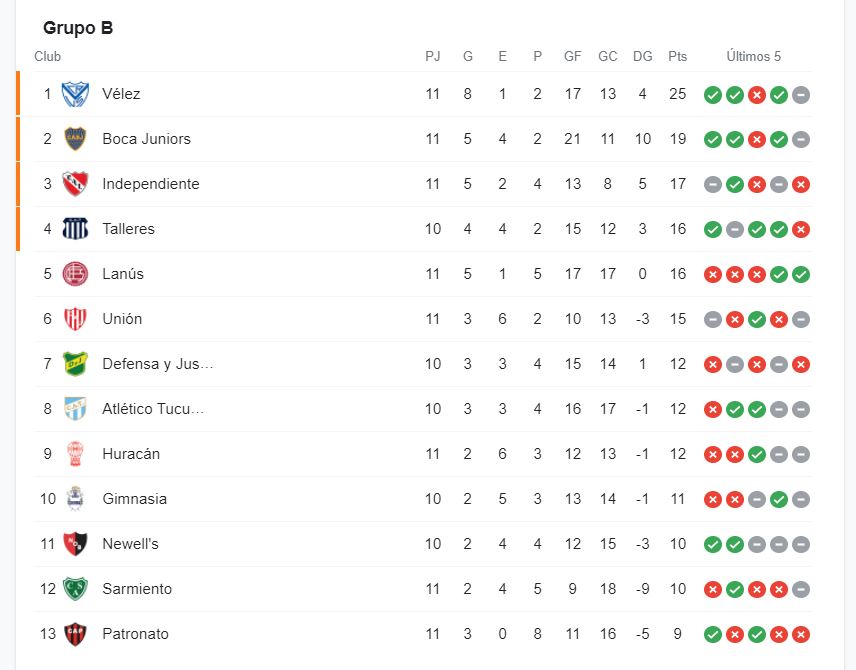Viewport: 856px width, 670px height.
Task: Click the Talleres striped crest icon
Action: [75, 229]
